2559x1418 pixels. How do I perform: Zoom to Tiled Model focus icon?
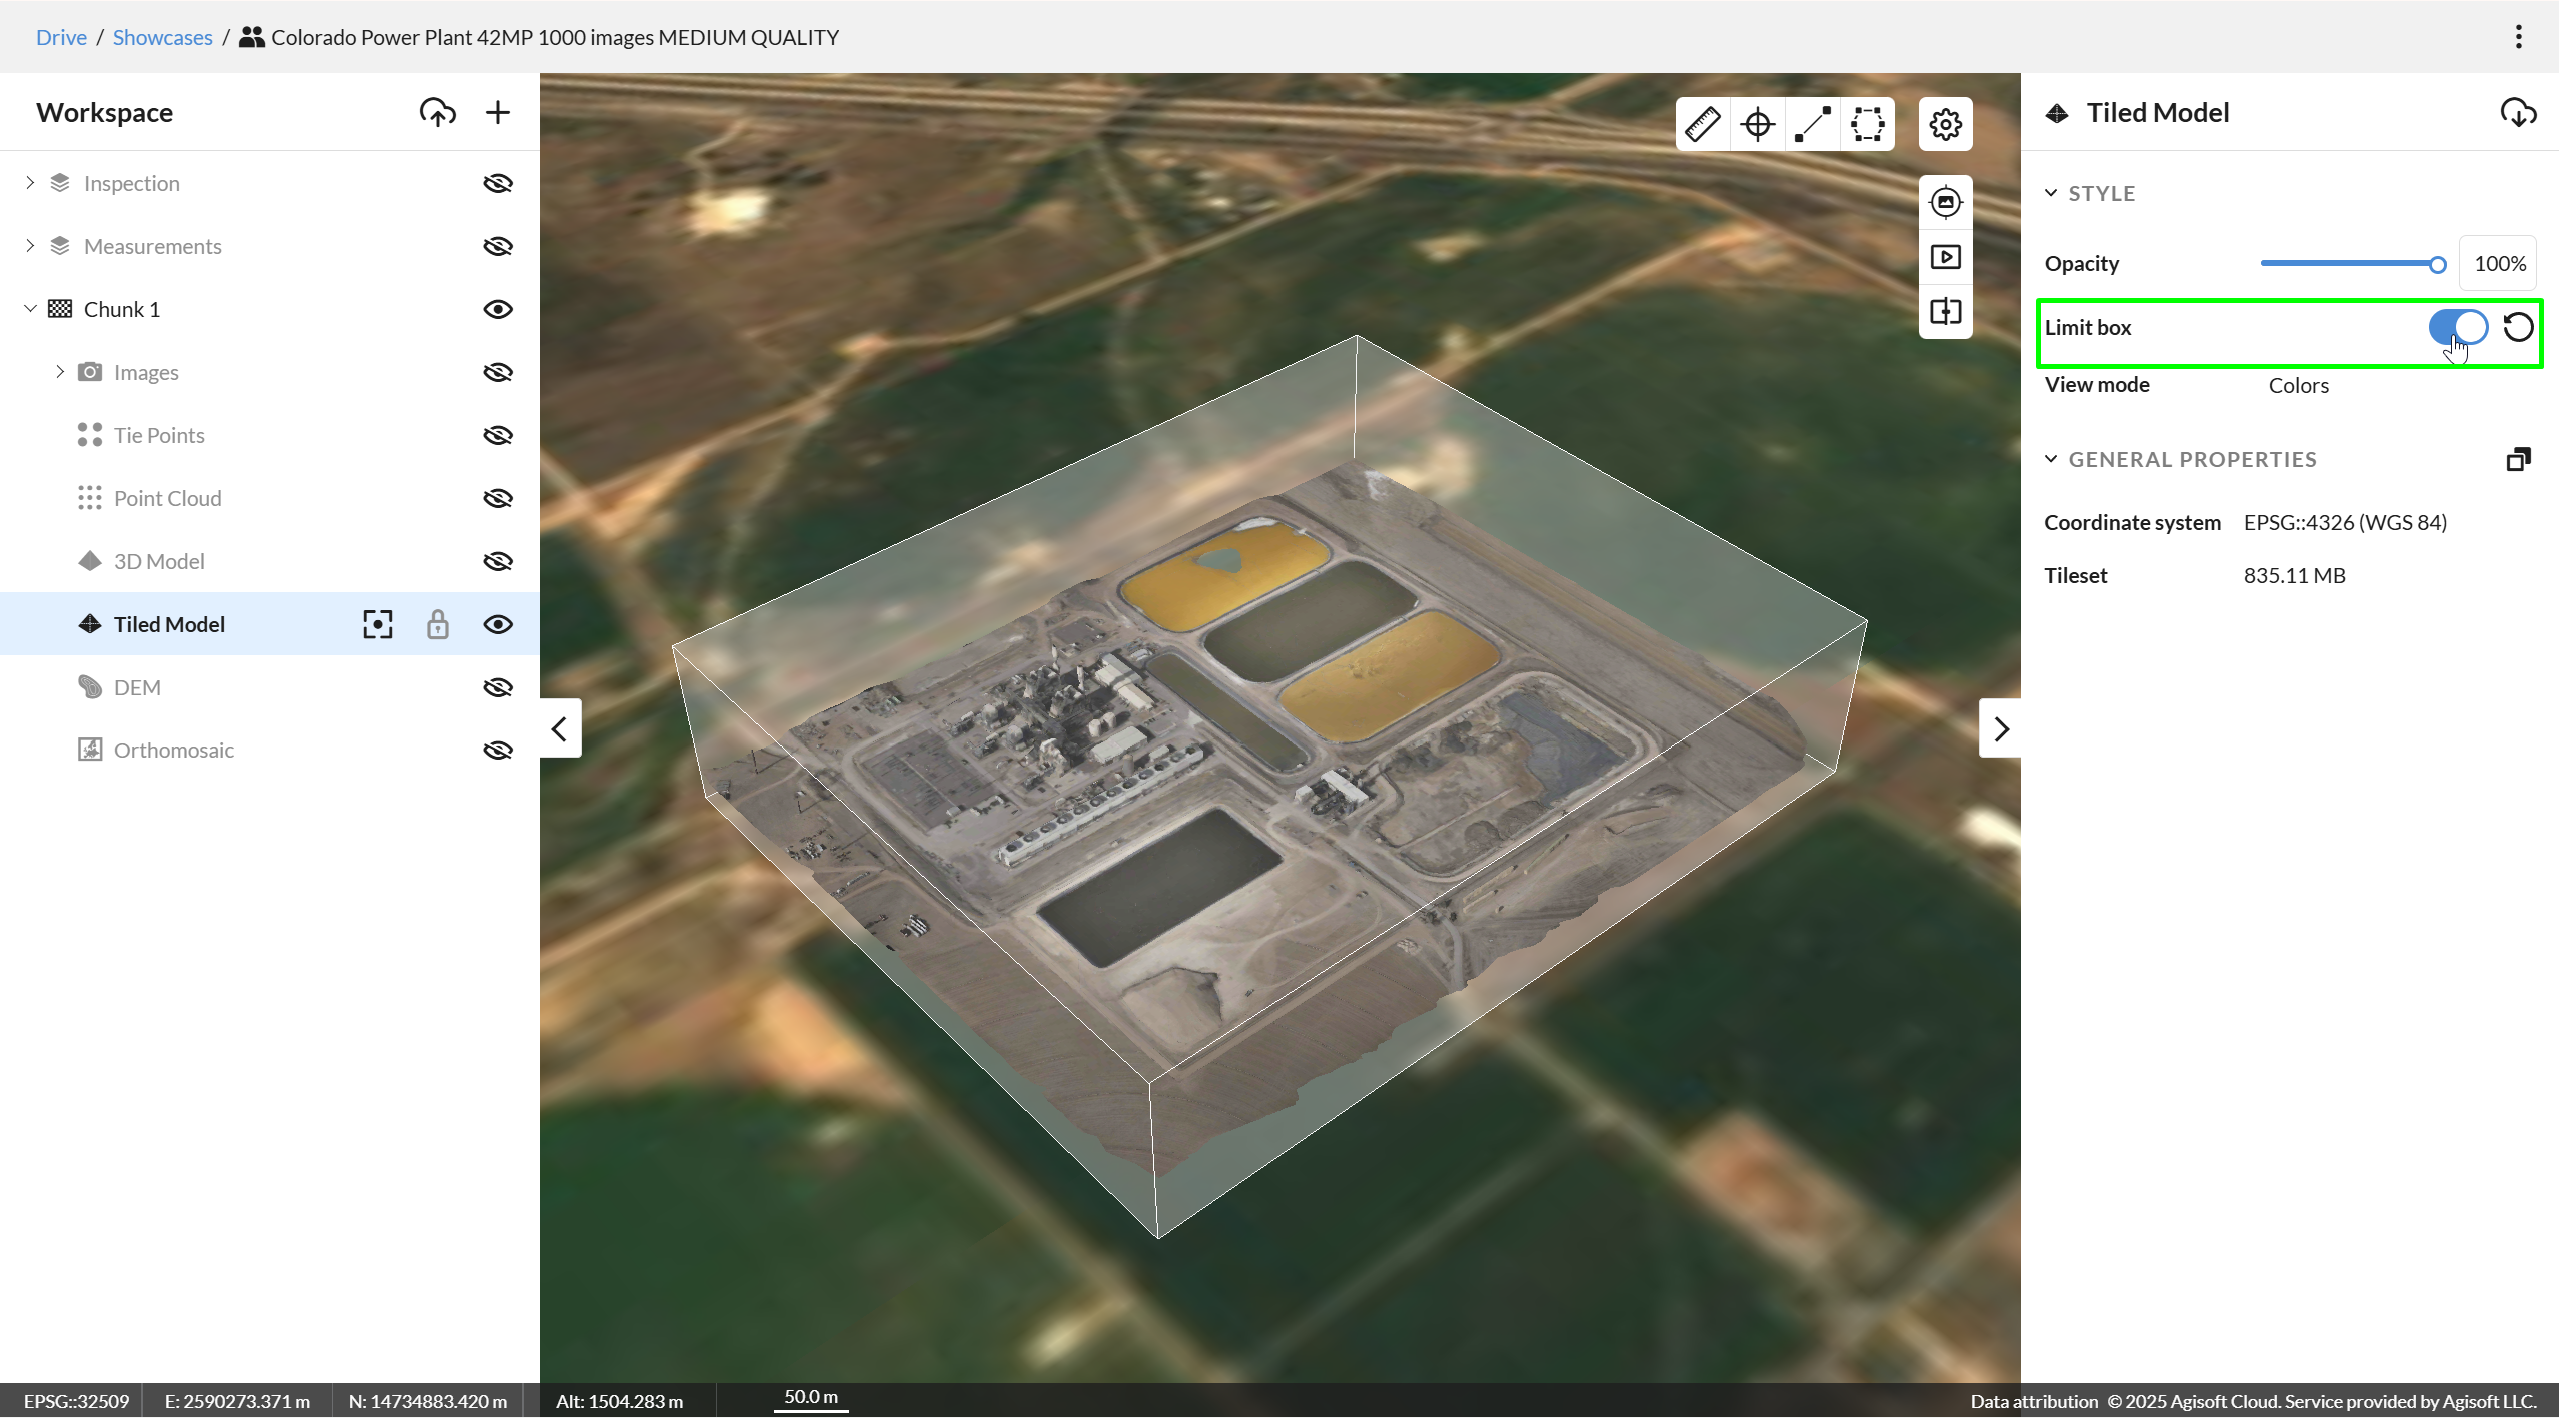click(377, 624)
